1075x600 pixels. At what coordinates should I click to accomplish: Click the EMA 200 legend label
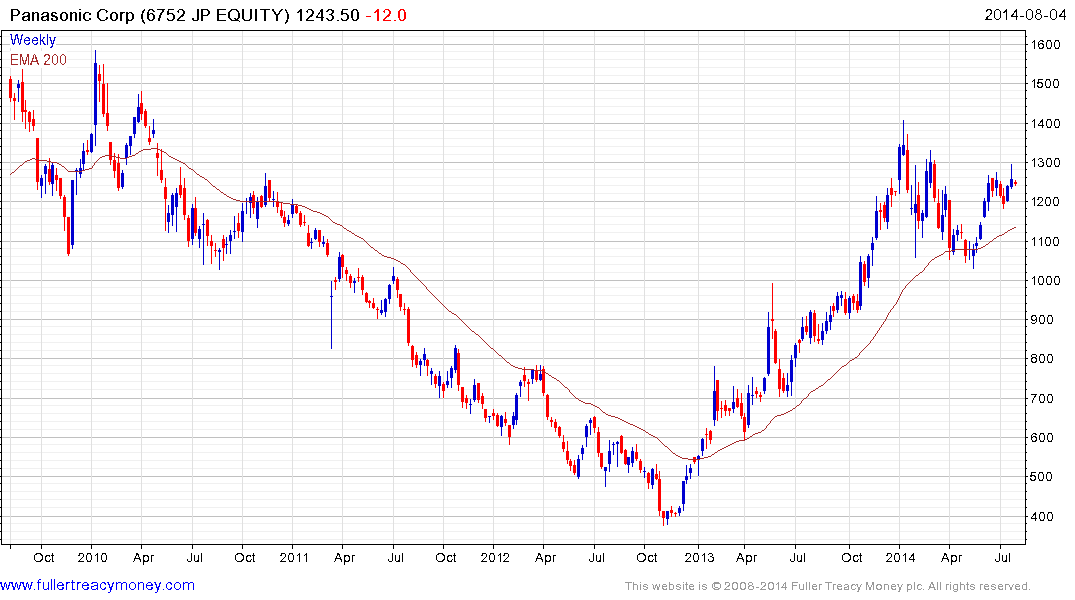(x=38, y=60)
